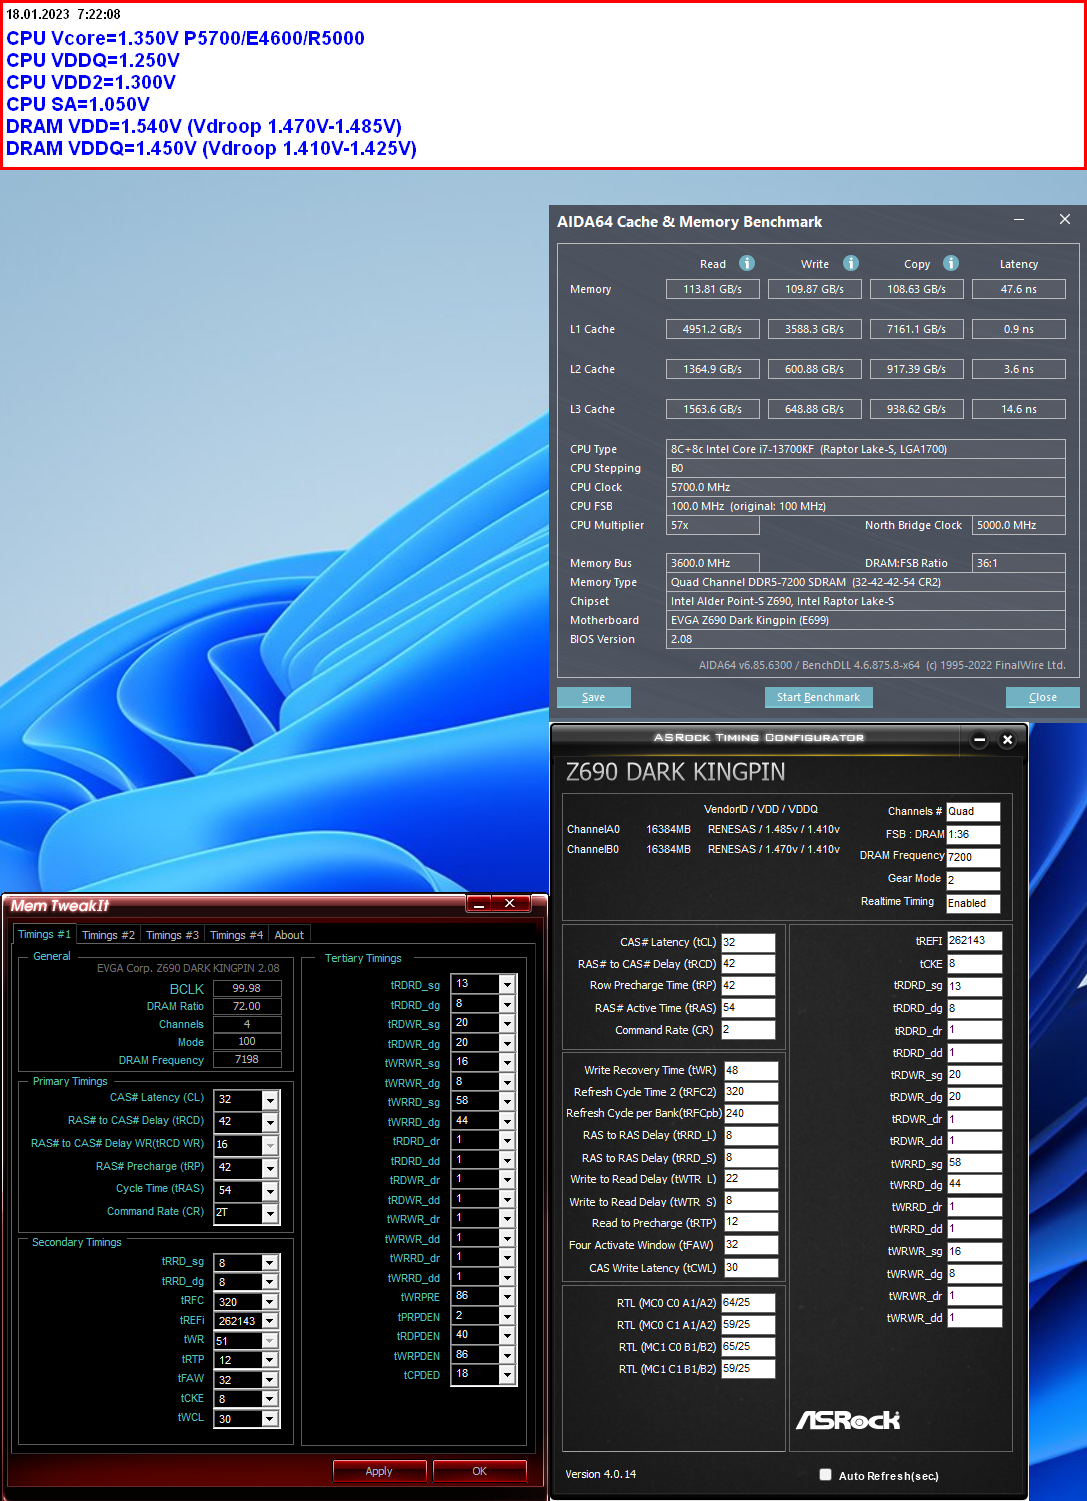Click the FSB : DRAM field showing 1:36
The image size is (1087, 1501).
tap(973, 834)
